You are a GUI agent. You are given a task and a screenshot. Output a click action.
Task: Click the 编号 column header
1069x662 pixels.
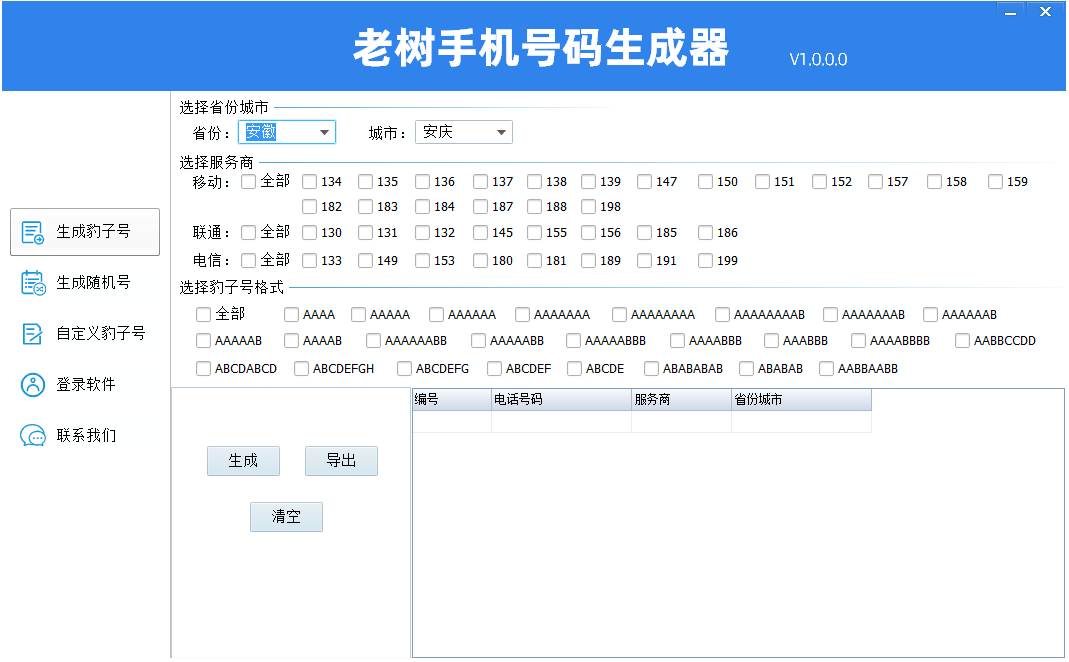(x=452, y=400)
